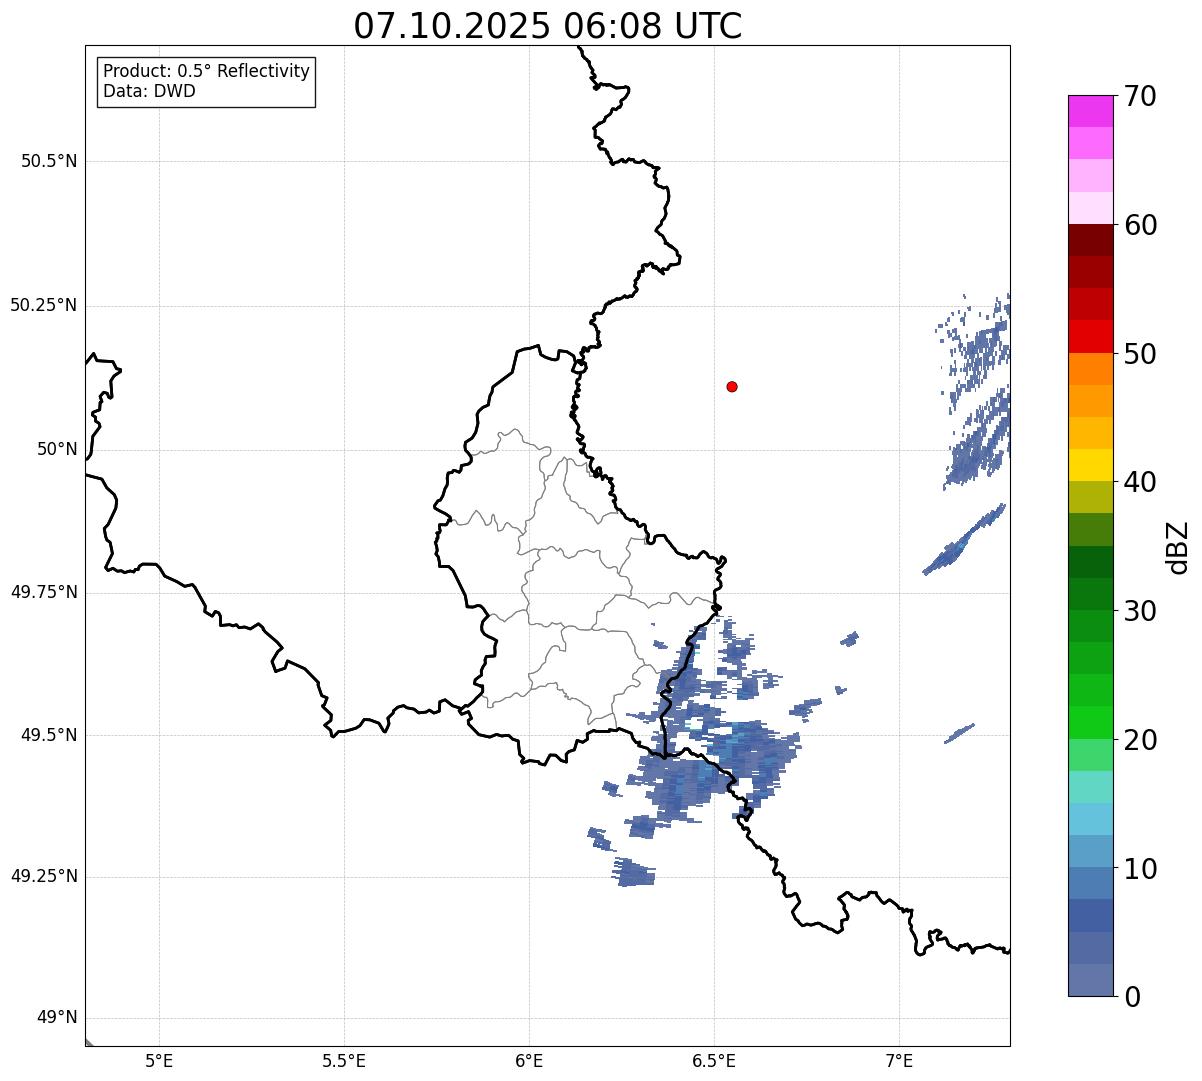This screenshot has height=1081, width=1202.
Task: Click the colorbar label "20"
Action: [x=1139, y=740]
